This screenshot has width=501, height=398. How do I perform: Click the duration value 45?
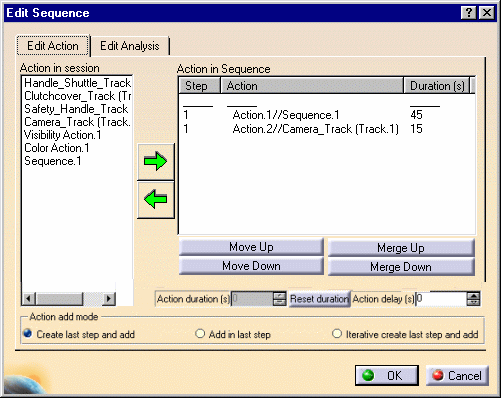pos(417,115)
